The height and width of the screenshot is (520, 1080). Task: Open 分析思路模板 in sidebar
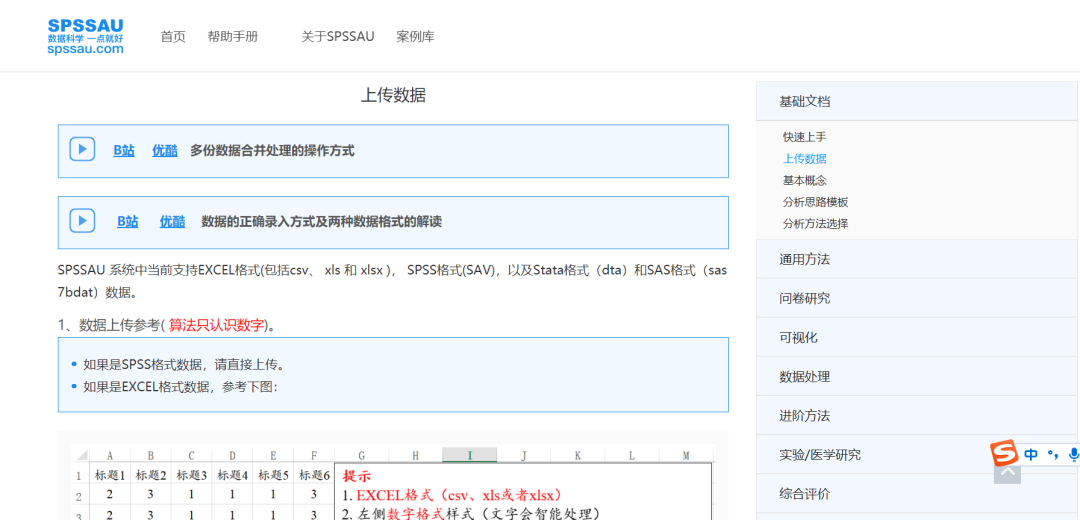816,202
